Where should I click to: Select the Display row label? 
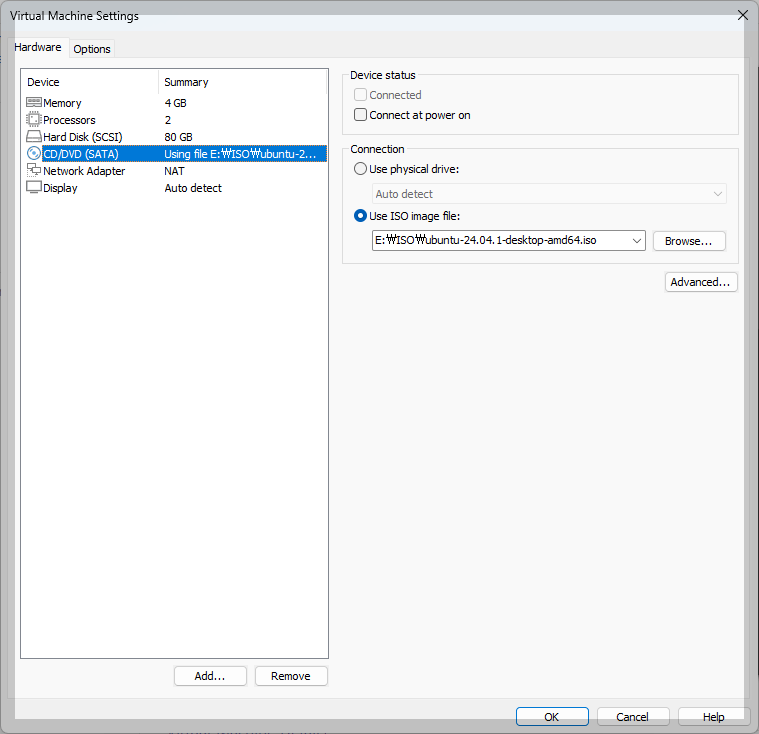60,188
